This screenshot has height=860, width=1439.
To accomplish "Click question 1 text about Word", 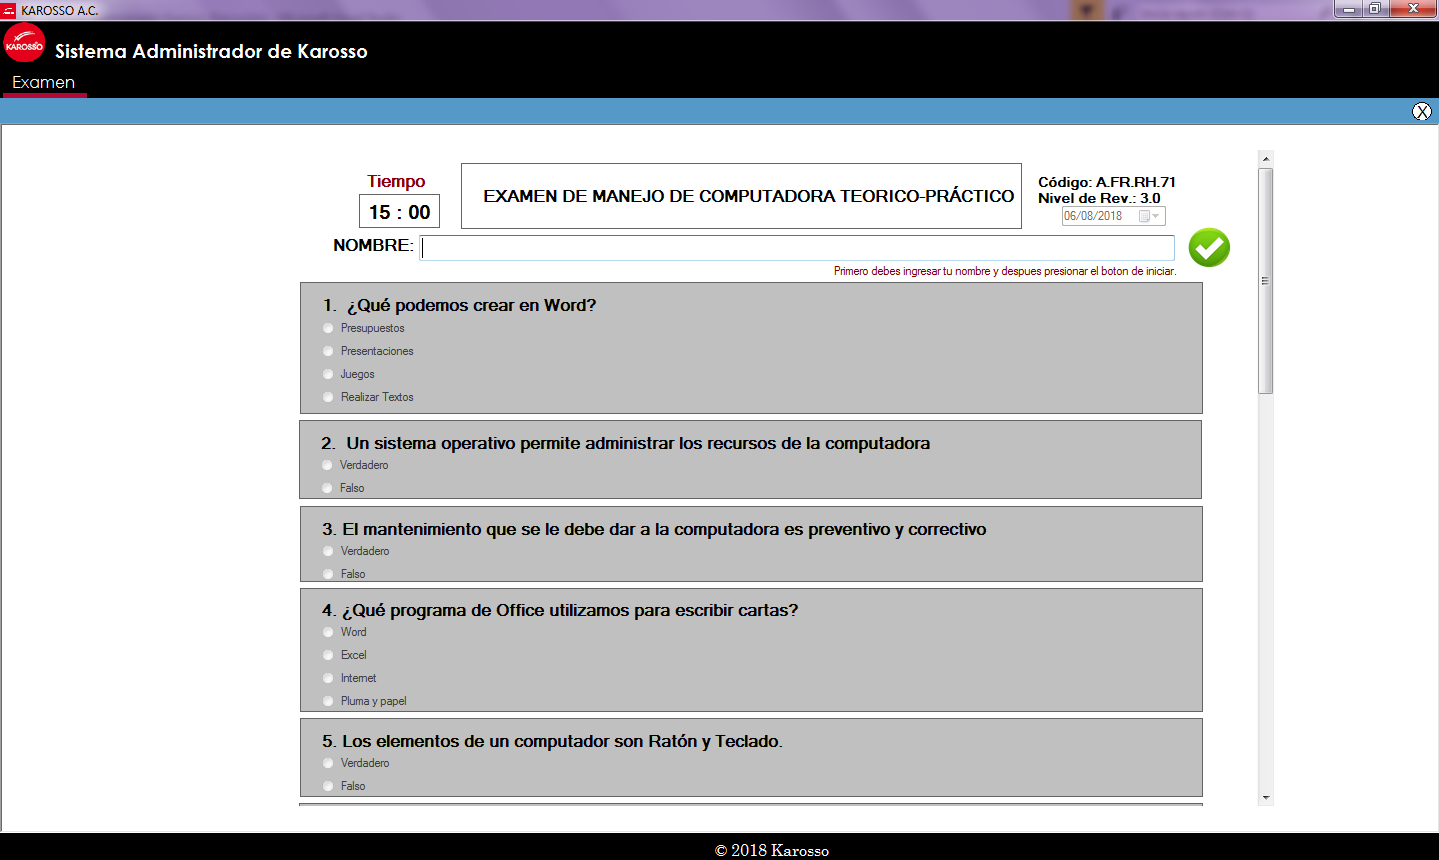I will [x=459, y=306].
